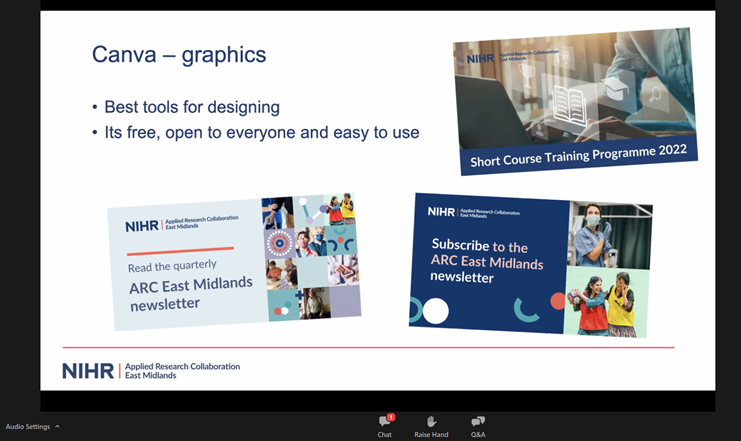Click the bullet about free and easy to use
741x441 pixels.
point(262,133)
